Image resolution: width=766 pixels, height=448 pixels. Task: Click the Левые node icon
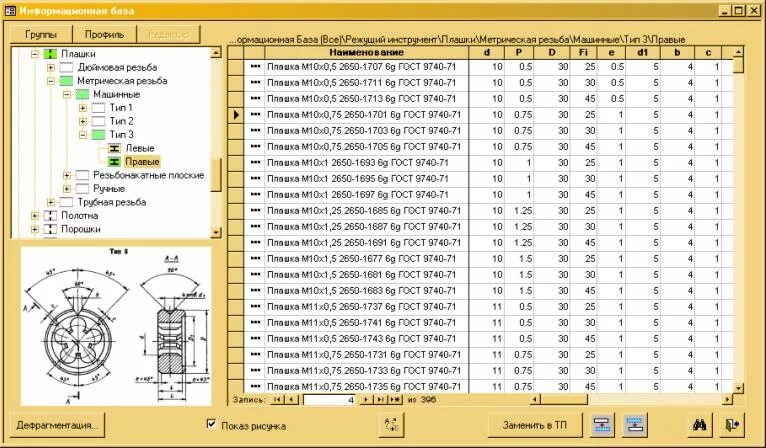(x=114, y=148)
